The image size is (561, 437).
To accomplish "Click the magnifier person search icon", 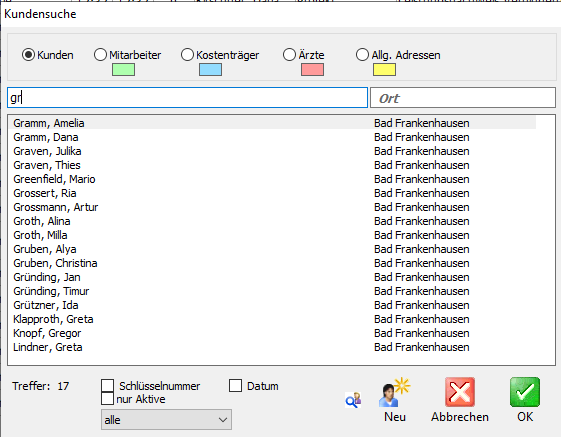I will click(353, 400).
